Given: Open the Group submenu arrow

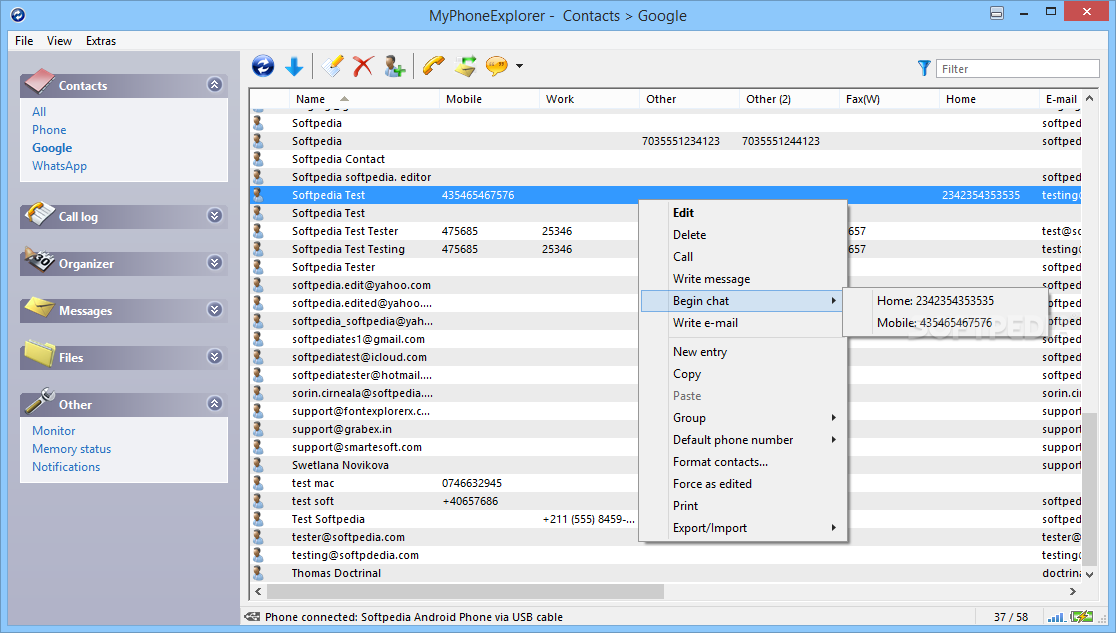Looking at the screenshot, I should 833,418.
